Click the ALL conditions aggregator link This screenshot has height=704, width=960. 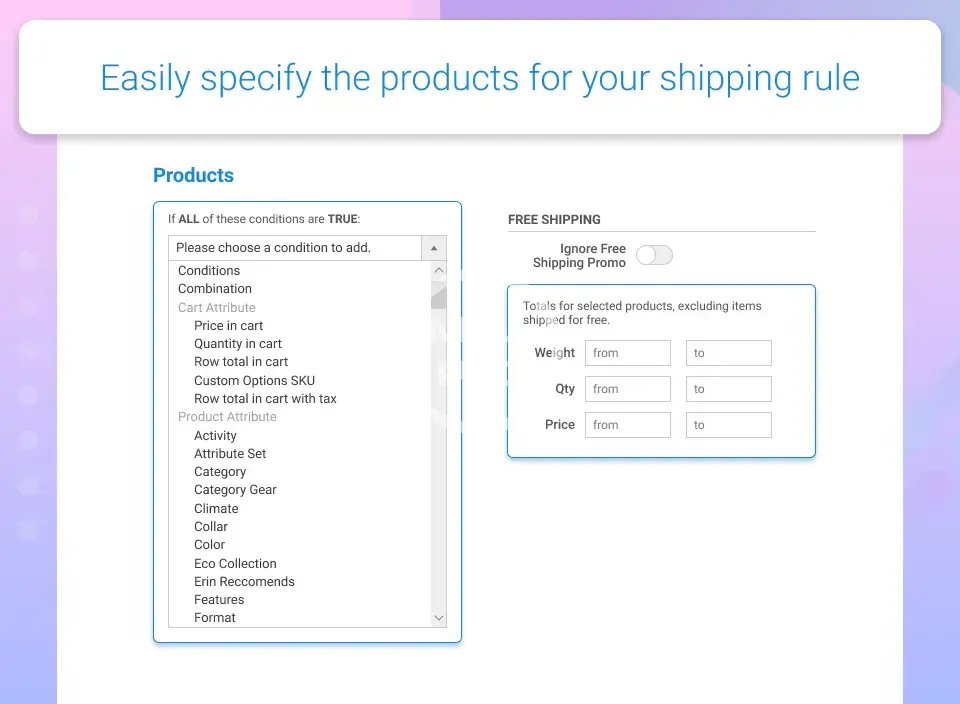(189, 219)
